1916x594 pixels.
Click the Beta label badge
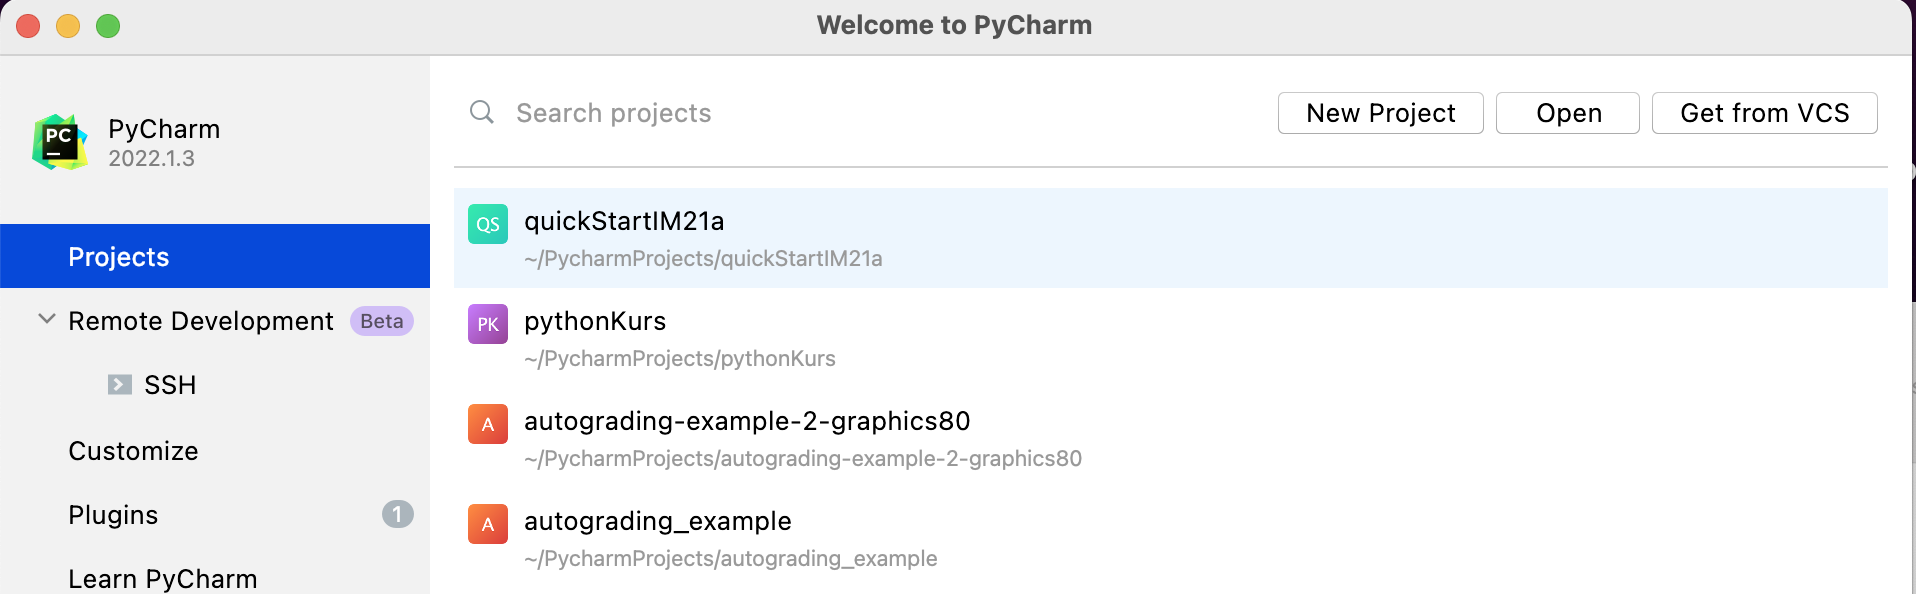[382, 321]
